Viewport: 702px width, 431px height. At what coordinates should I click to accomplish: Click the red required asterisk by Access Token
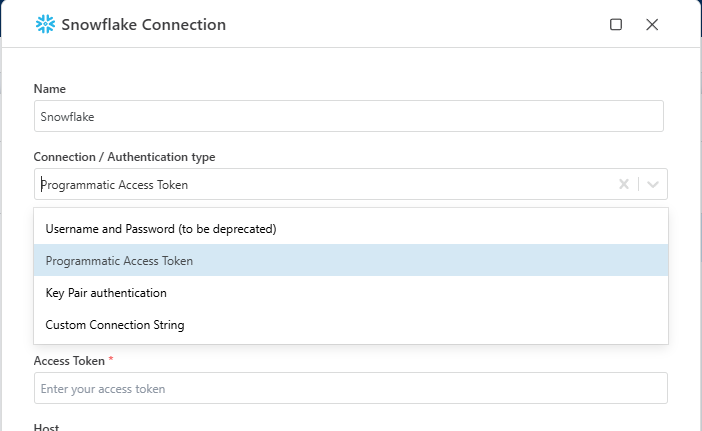[111, 360]
